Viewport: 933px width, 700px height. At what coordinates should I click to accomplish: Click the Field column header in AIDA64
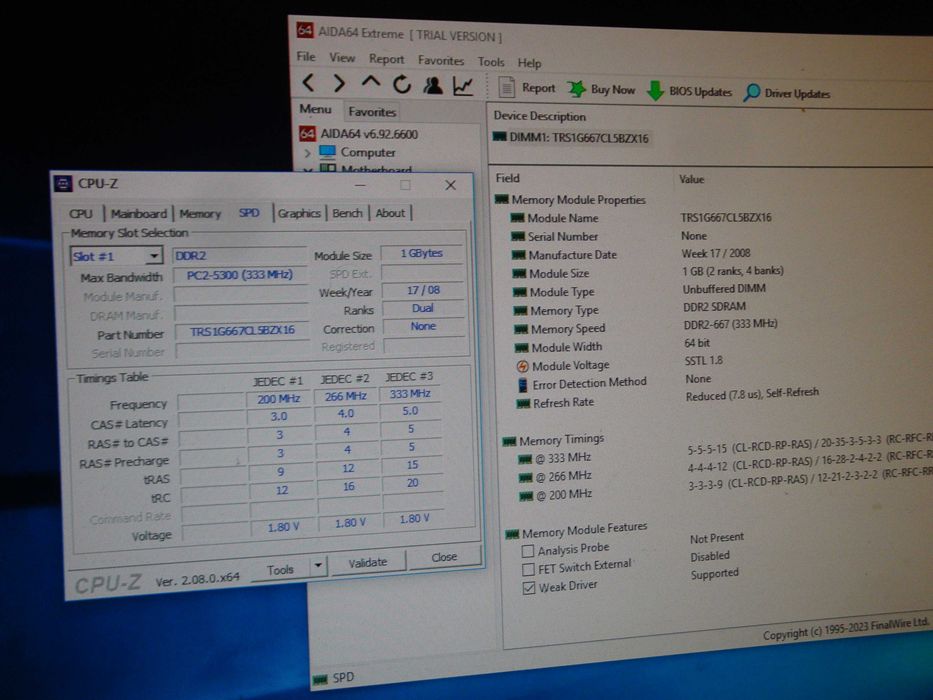(x=508, y=178)
